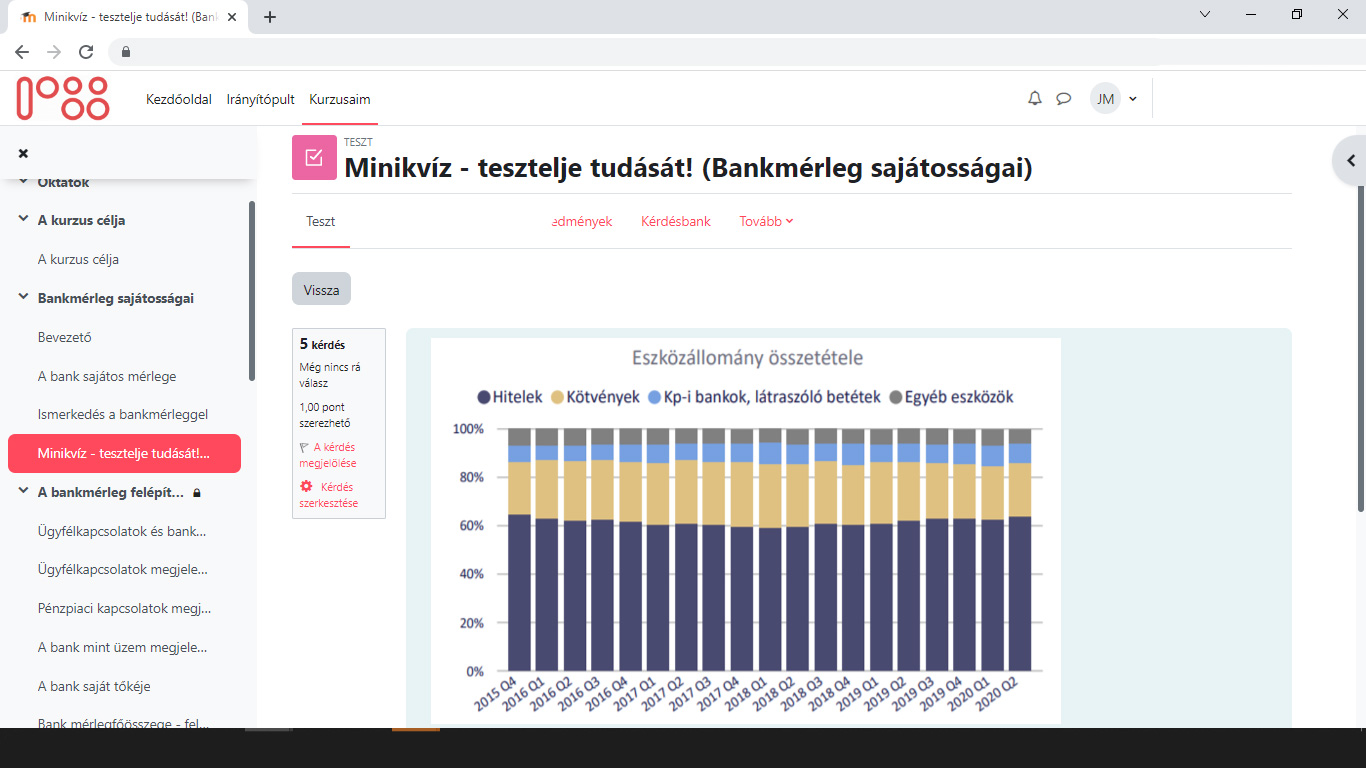Screen dimensions: 1366x768
Task: Open the notifications bell icon
Action: click(x=1035, y=98)
